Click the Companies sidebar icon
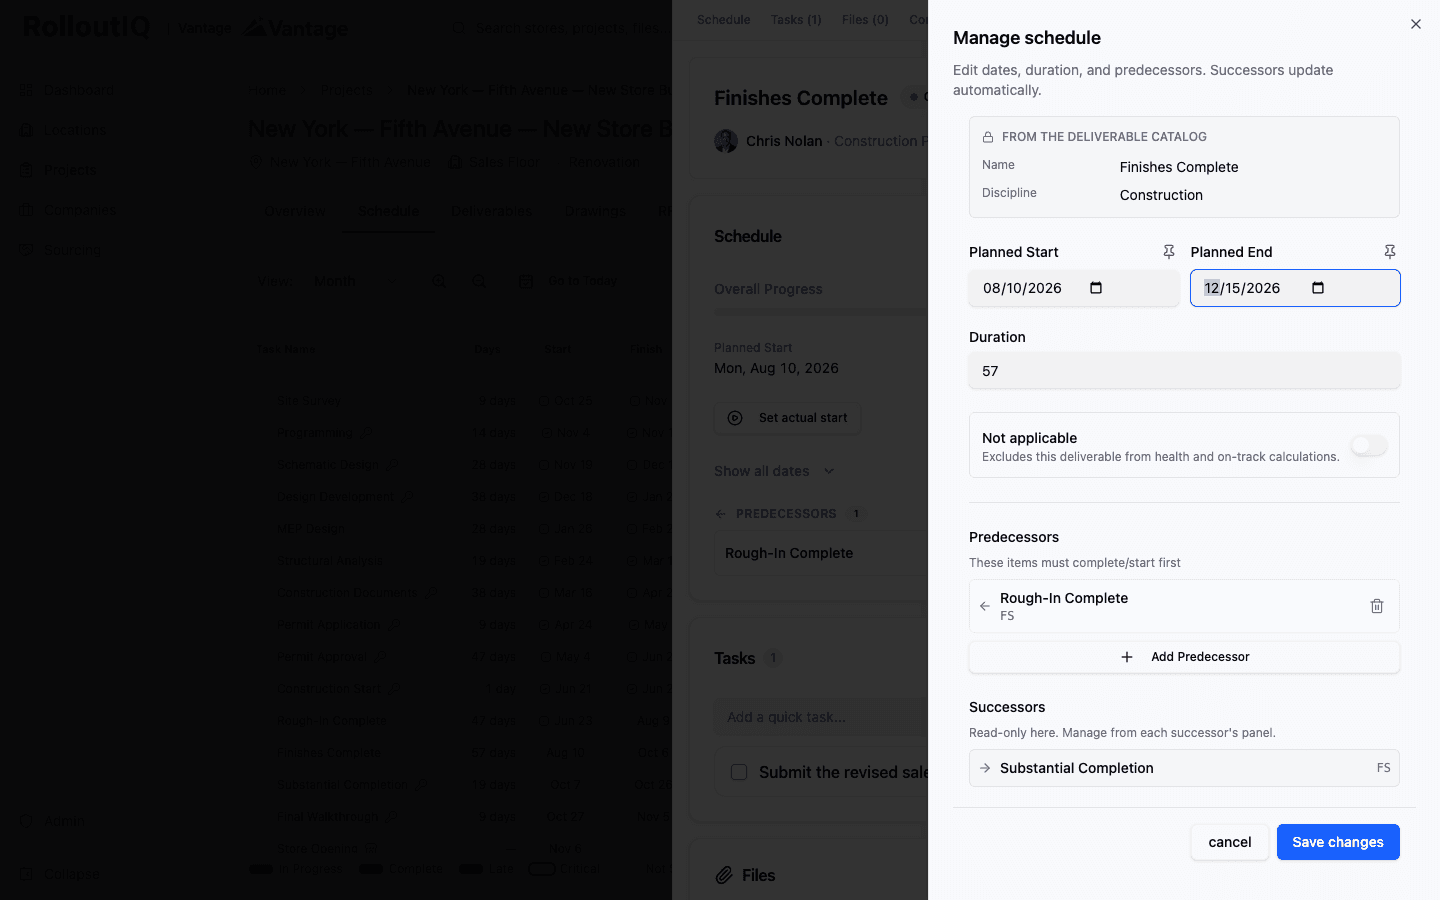Screen dimensions: 1440x900 (x=27, y=210)
